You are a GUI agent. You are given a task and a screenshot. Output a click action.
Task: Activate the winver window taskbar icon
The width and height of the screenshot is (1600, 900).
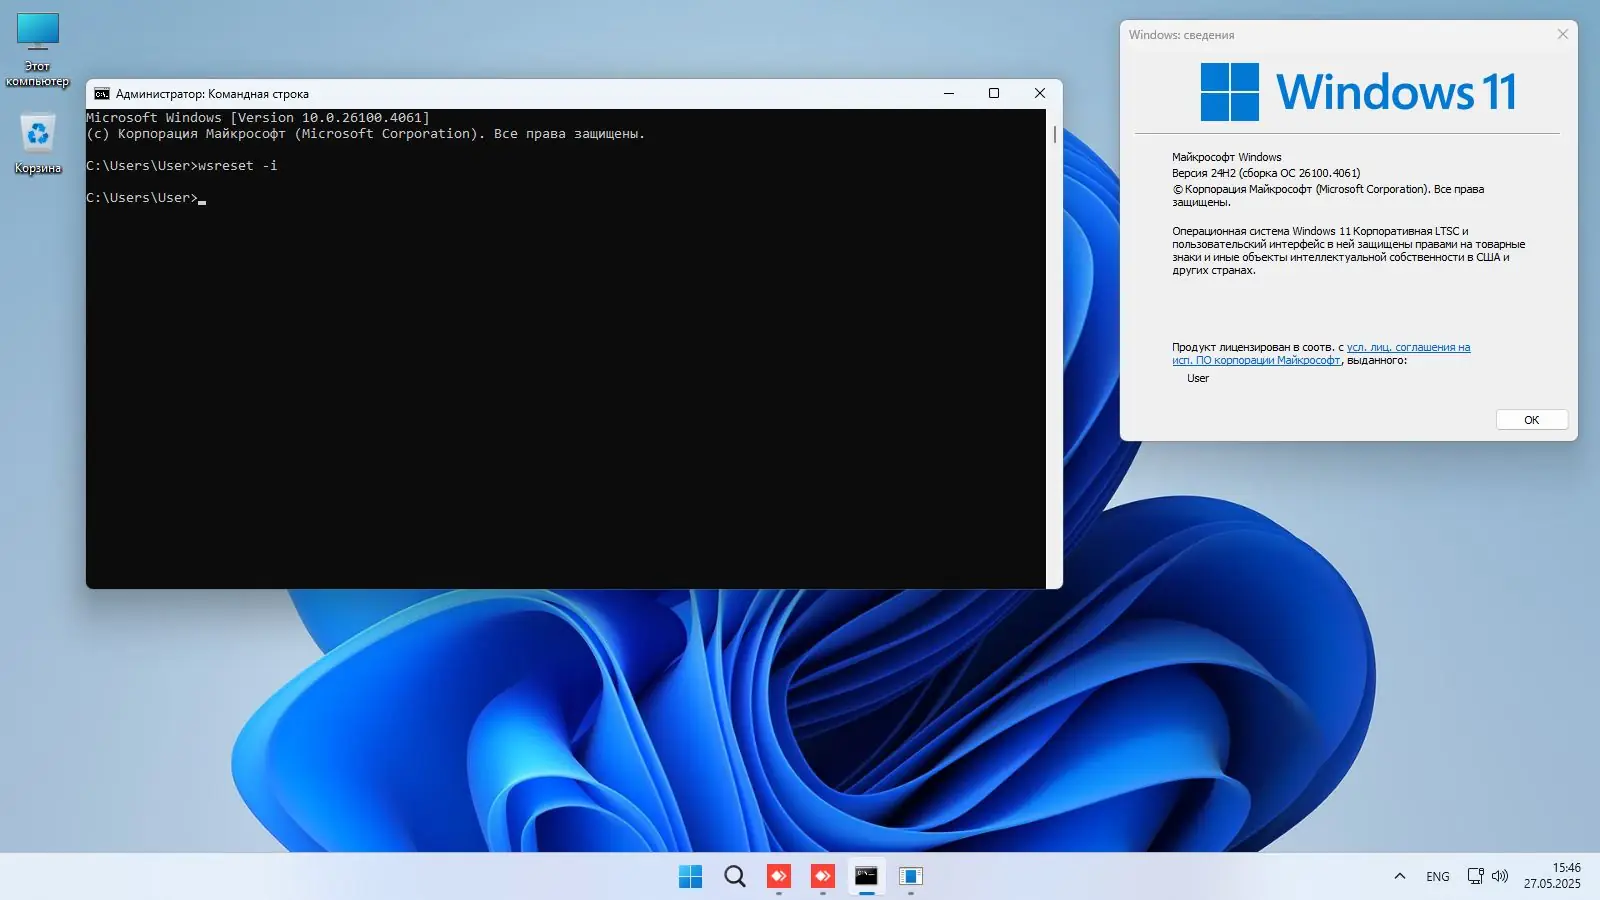pos(910,877)
